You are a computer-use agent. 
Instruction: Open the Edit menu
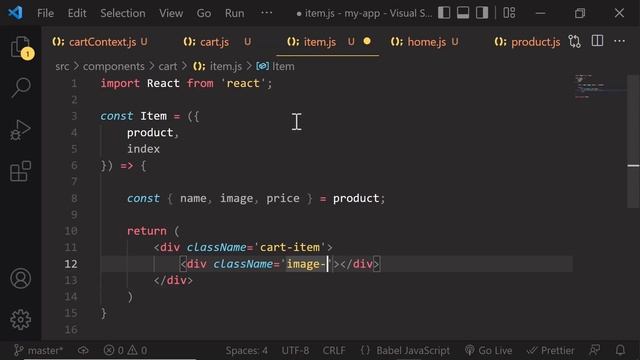click(77, 13)
